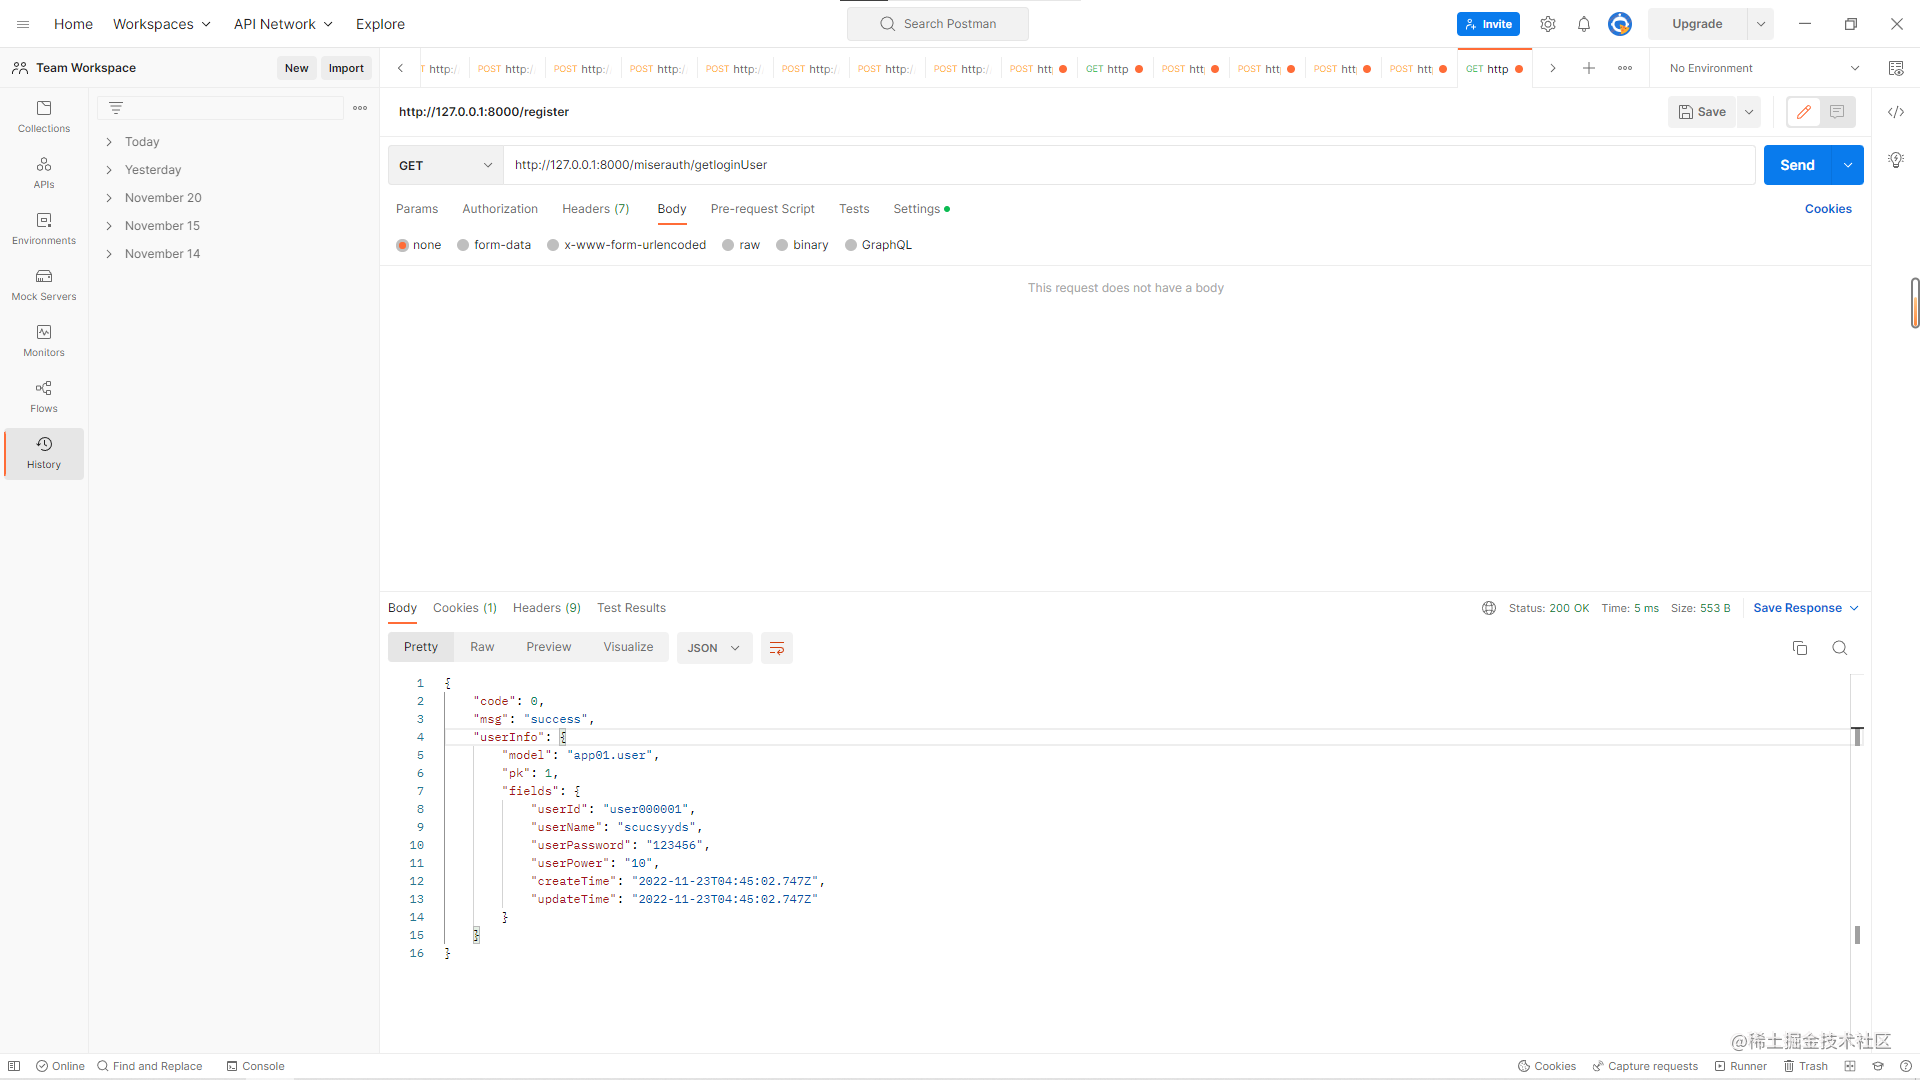1920x1080 pixels.
Task: Open the Cookies link
Action: coord(1828,209)
